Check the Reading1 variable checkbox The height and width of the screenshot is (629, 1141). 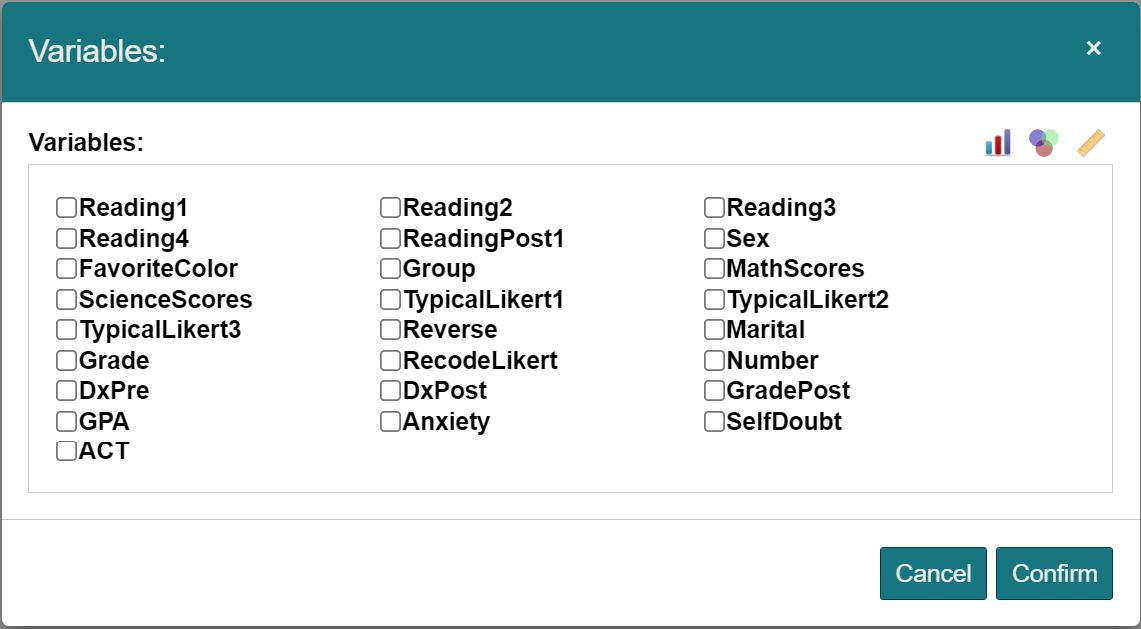click(67, 208)
